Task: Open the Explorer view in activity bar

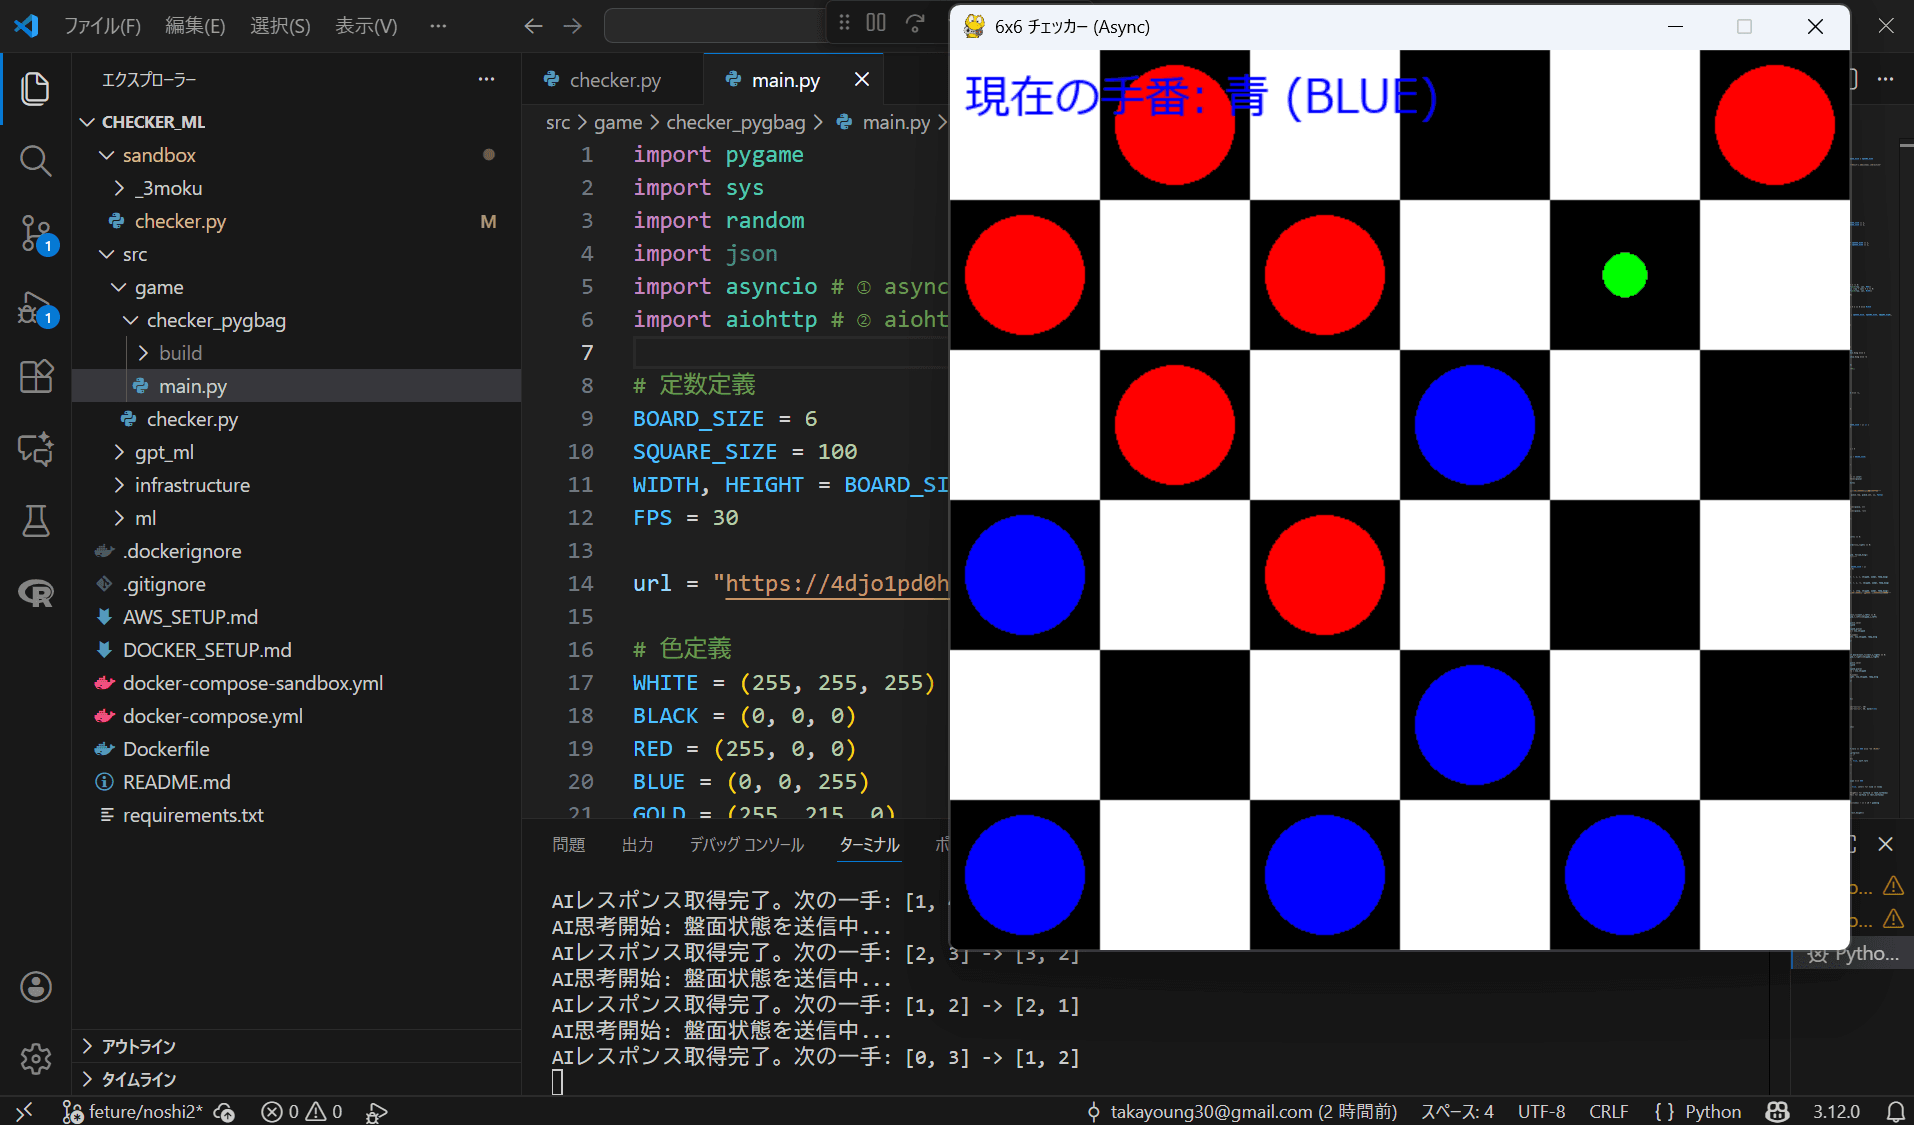Action: tap(35, 89)
